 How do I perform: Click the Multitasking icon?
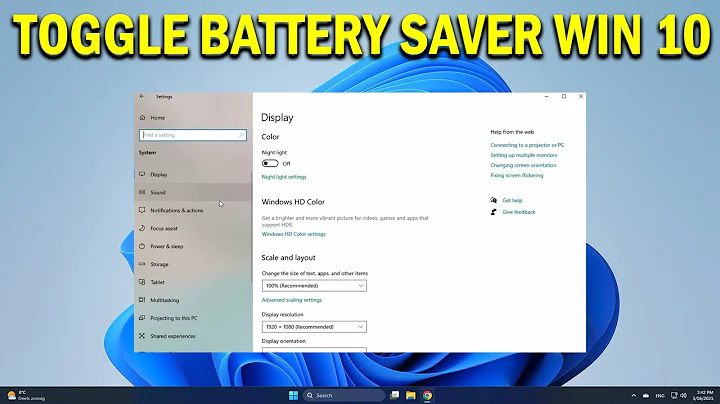[x=142, y=300]
